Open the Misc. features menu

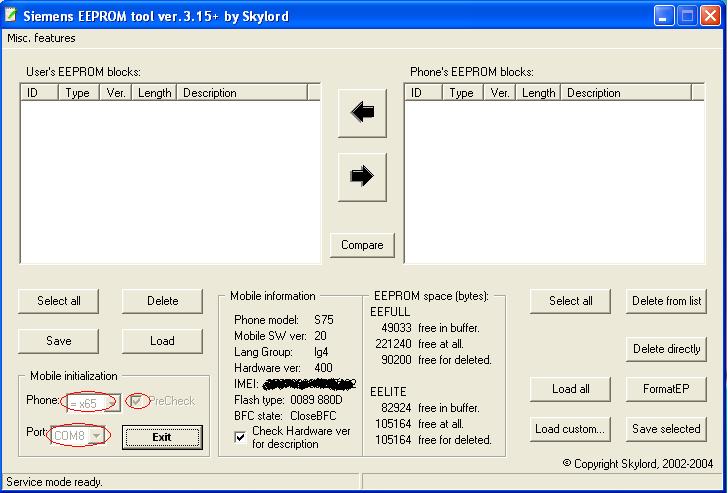[x=41, y=38]
